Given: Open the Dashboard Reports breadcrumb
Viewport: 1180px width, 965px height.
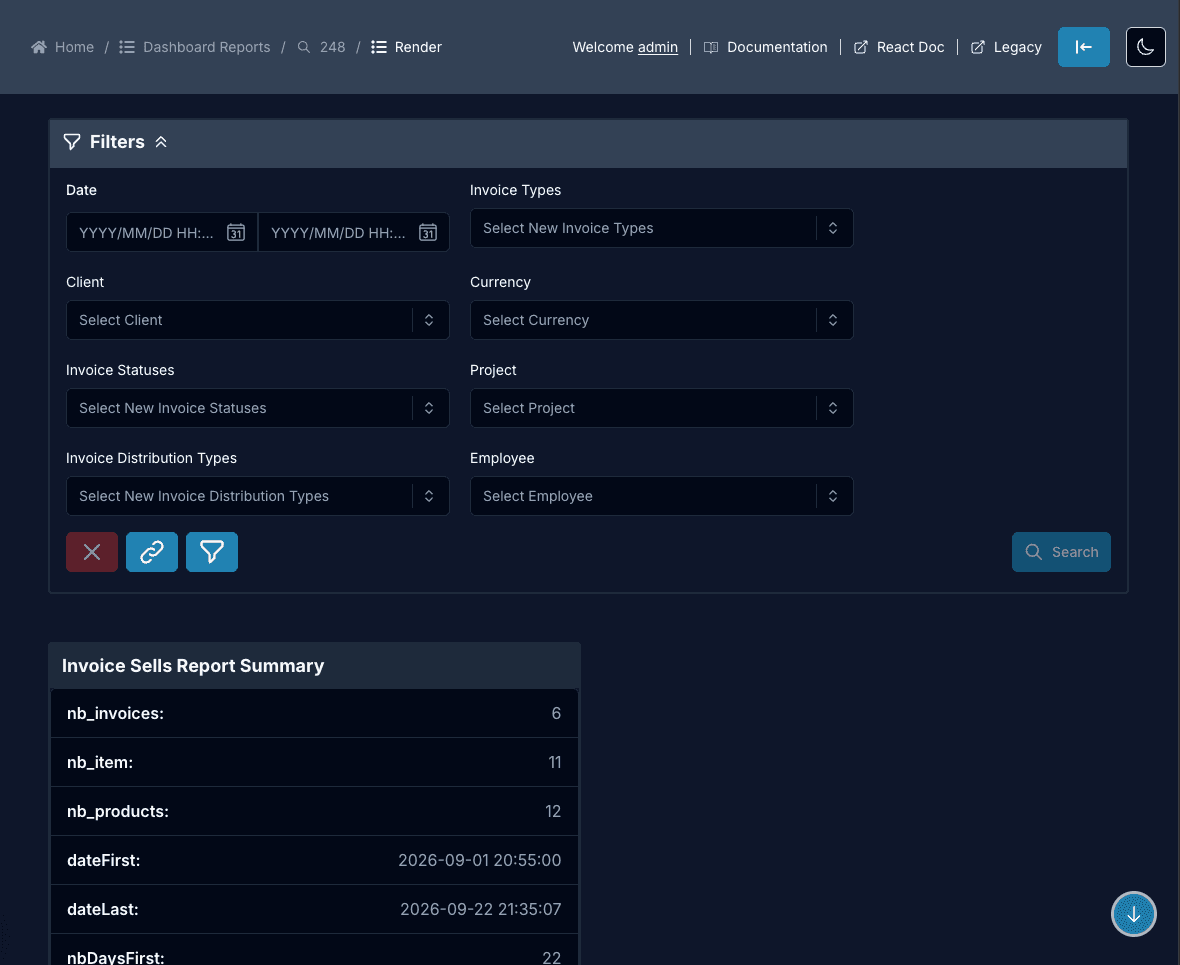Looking at the screenshot, I should click(206, 47).
